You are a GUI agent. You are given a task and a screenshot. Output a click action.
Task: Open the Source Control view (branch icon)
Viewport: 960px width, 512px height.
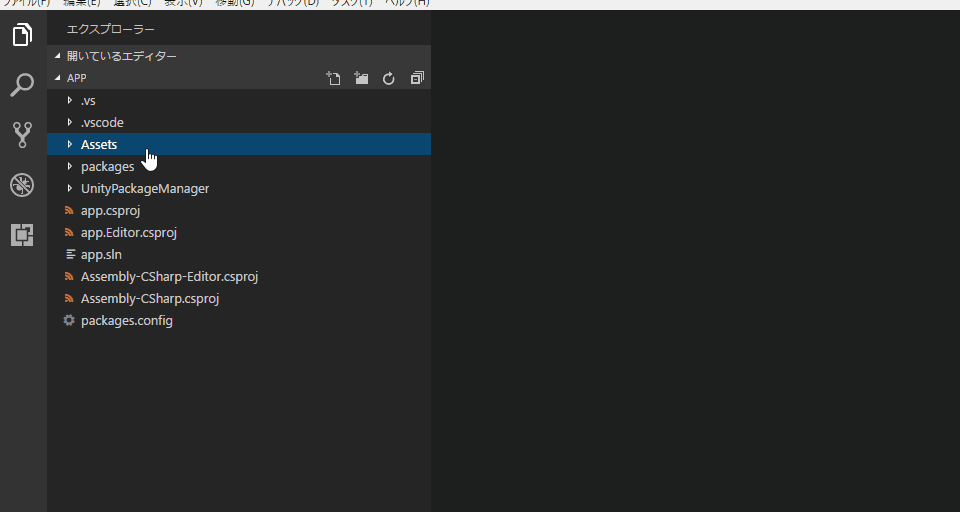(23, 135)
